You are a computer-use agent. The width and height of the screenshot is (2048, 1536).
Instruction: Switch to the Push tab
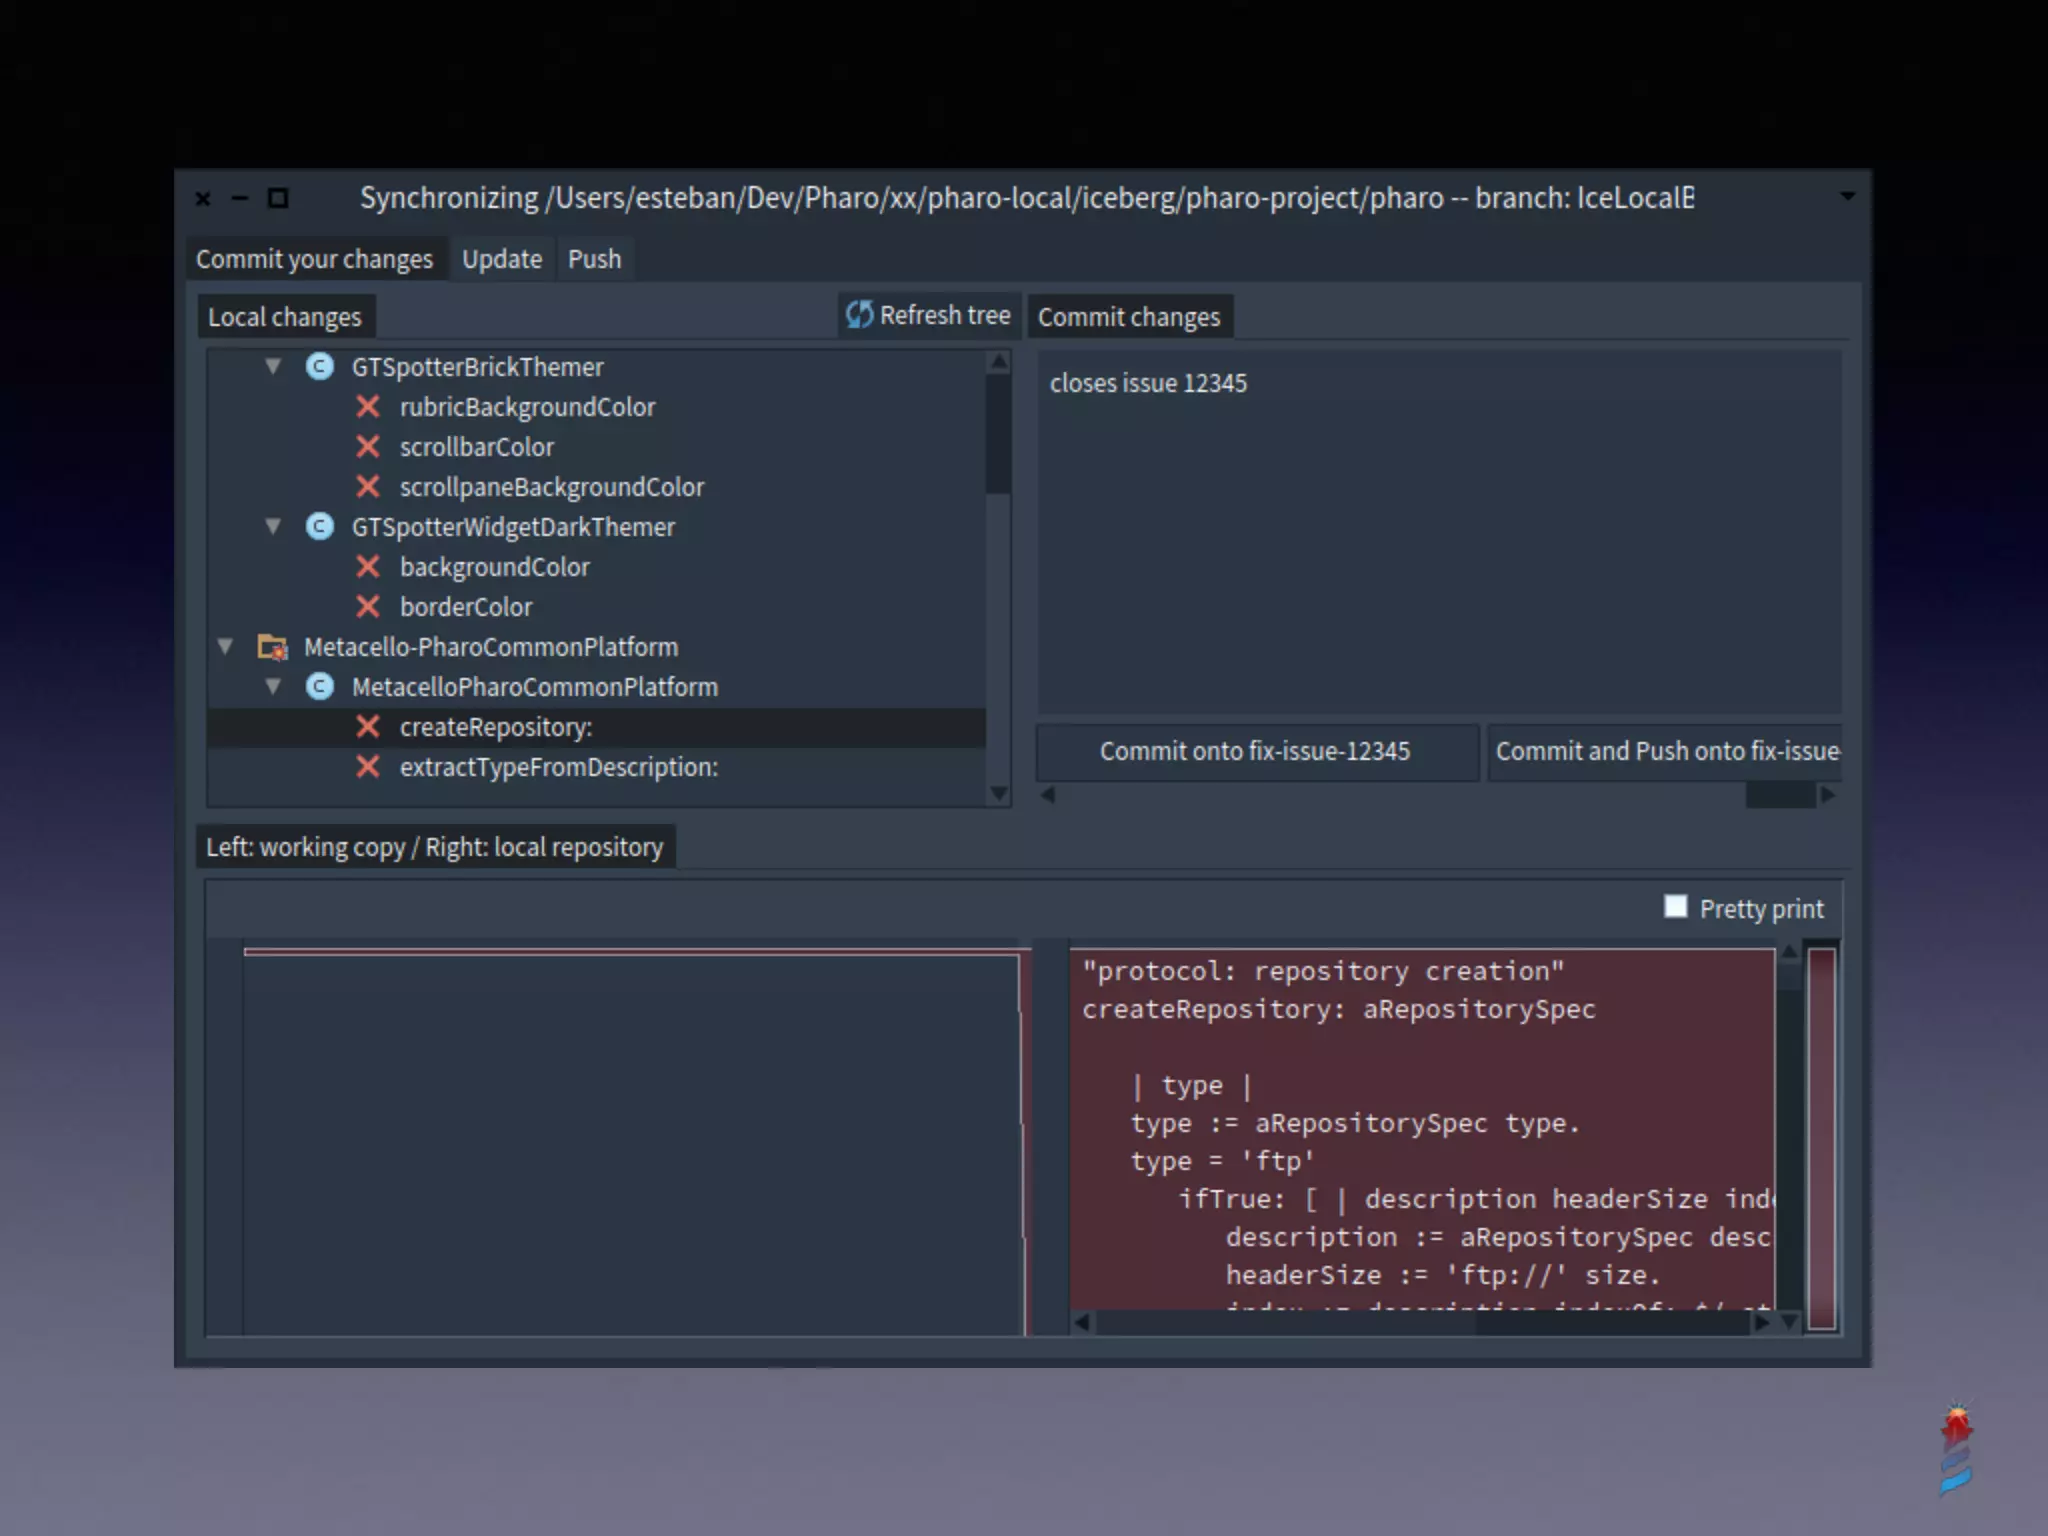[594, 259]
